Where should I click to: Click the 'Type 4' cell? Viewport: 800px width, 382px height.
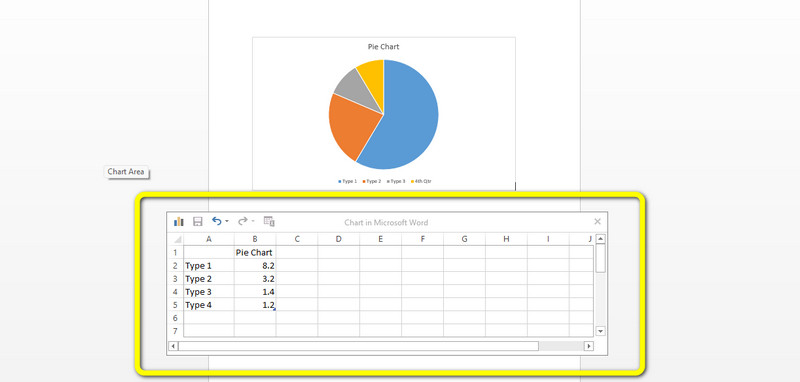pos(209,305)
